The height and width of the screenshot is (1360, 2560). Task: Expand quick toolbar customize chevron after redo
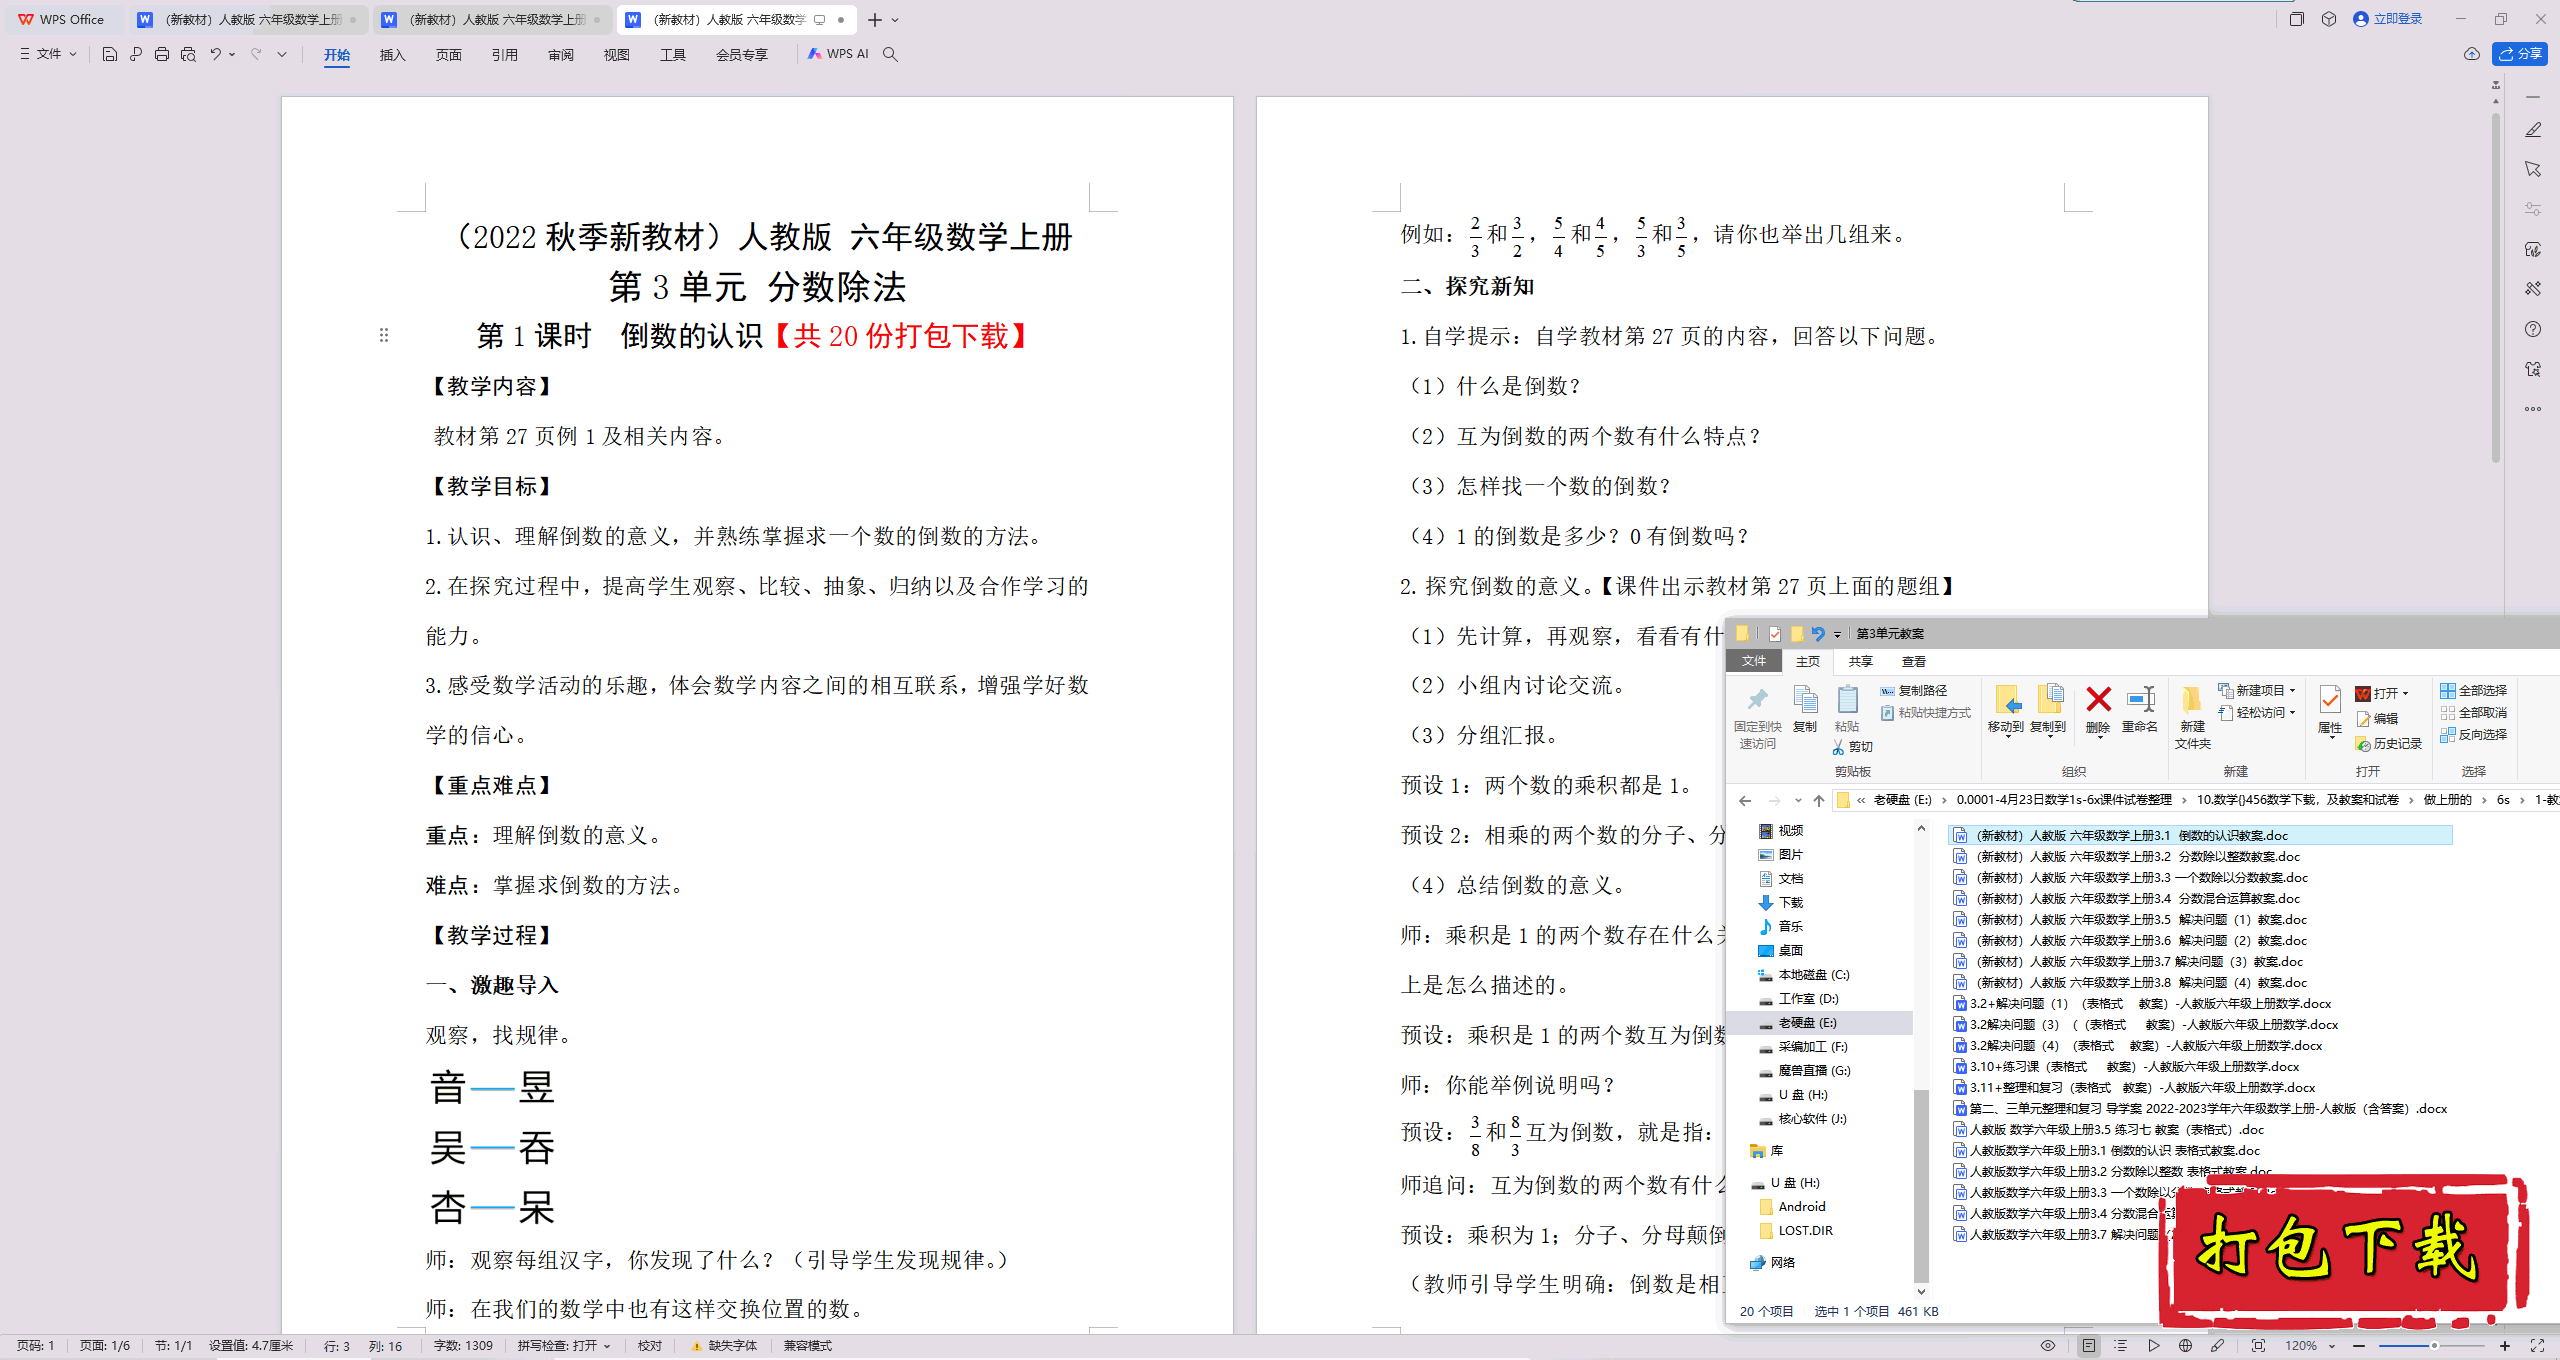282,54
